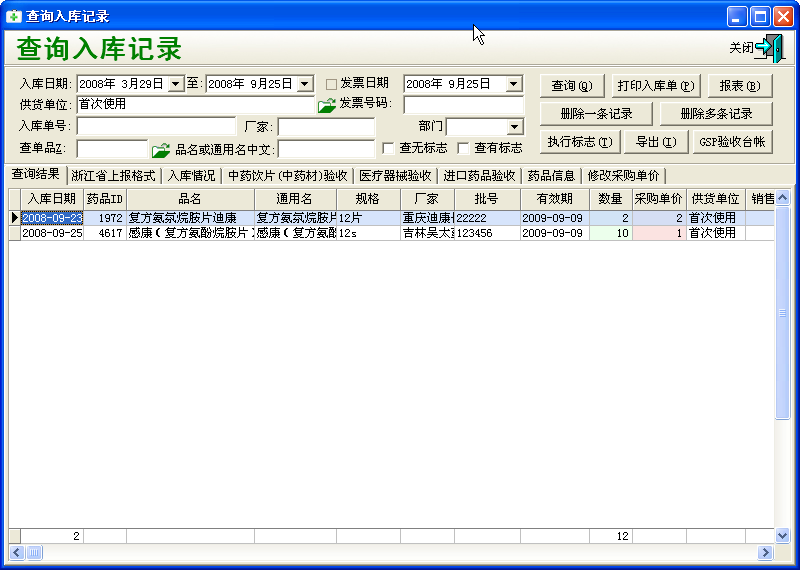Image resolution: width=800 pixels, height=570 pixels.
Task: Open the 修改采购单价 tab
Action: coord(623,176)
